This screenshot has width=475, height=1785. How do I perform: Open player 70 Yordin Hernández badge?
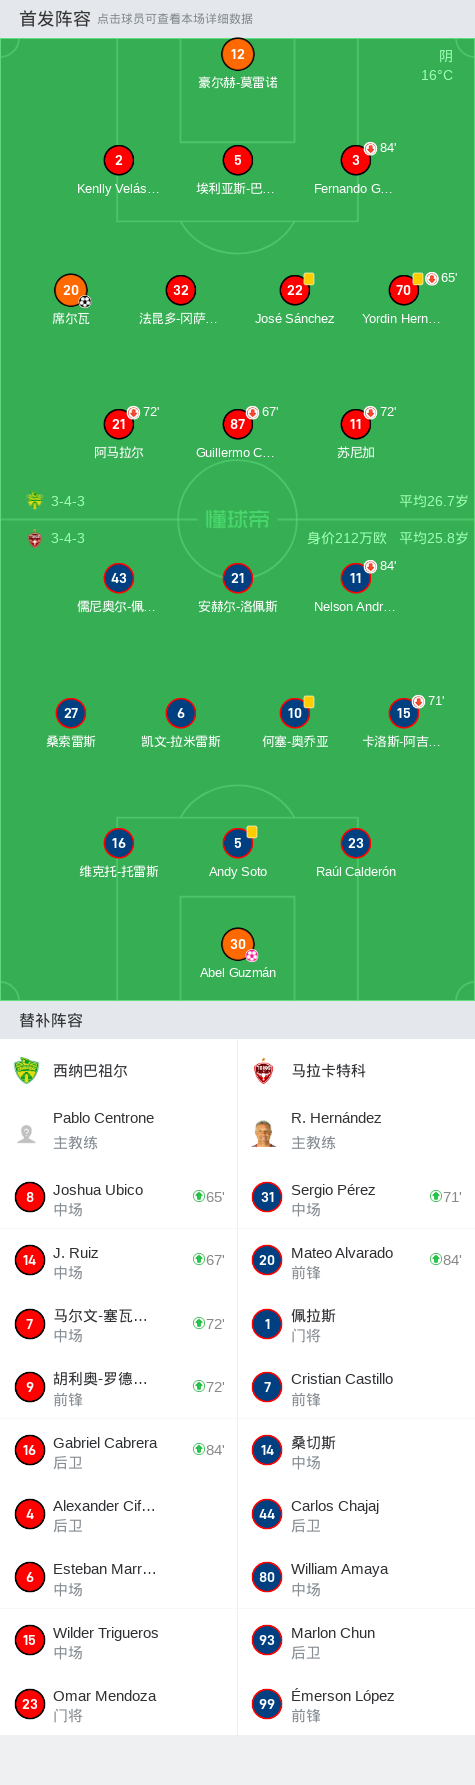point(403,290)
